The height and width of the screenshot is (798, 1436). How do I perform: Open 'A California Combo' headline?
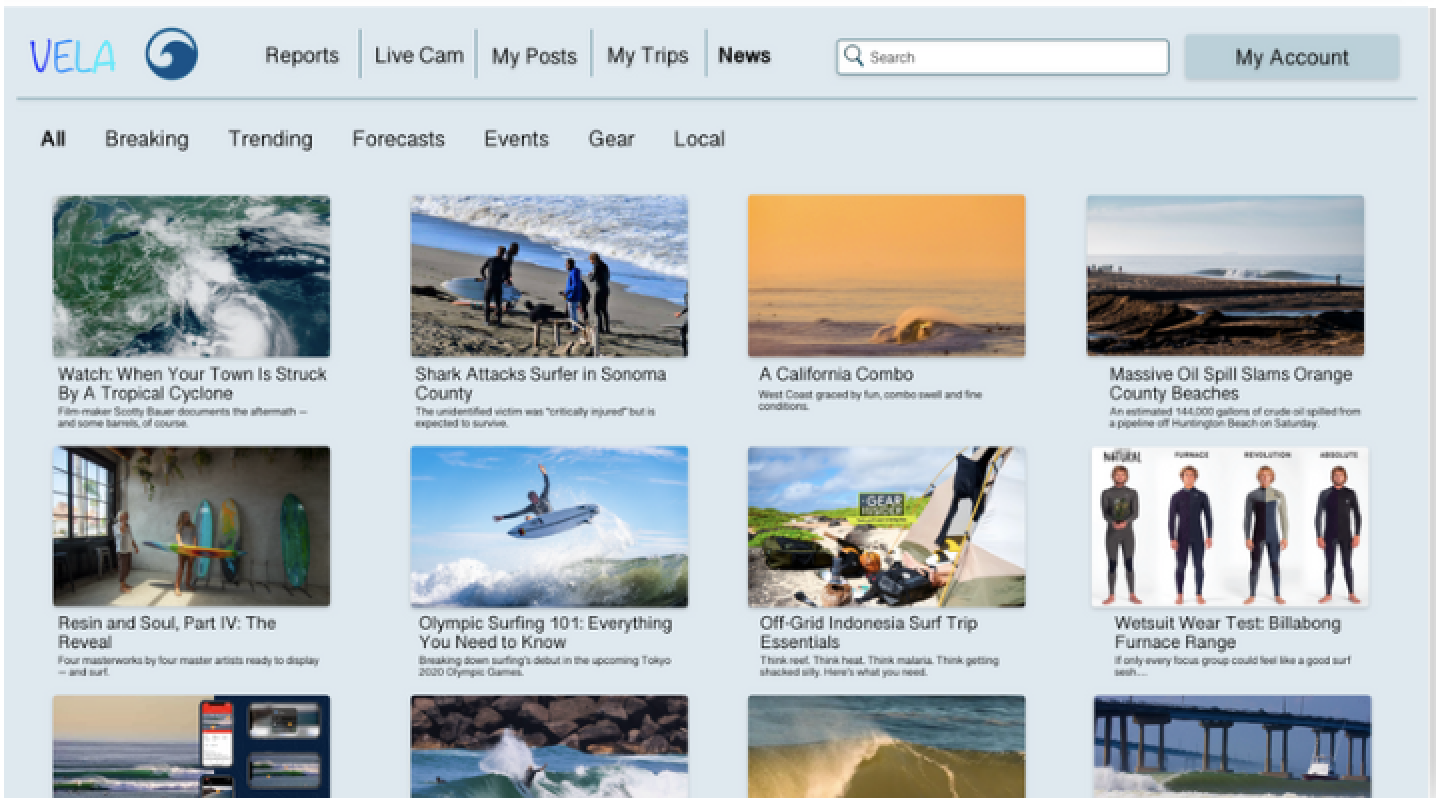point(836,374)
